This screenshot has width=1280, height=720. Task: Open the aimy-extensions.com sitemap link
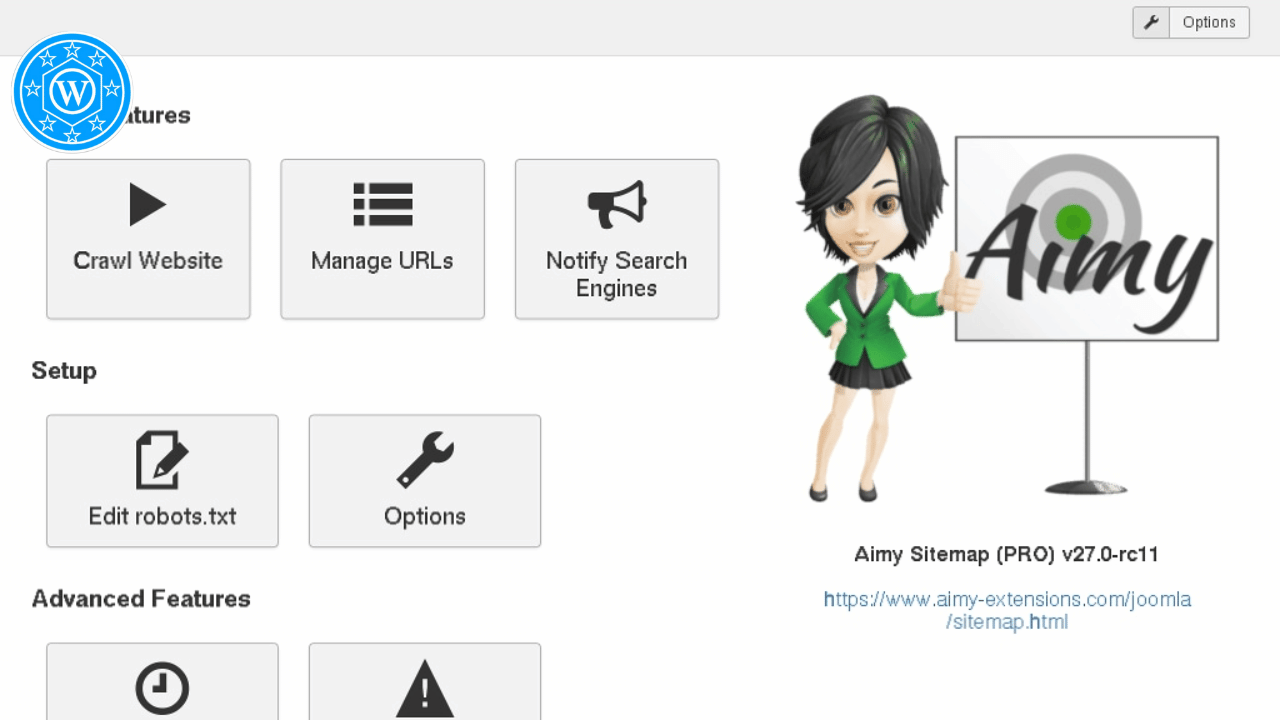[x=1007, y=610]
